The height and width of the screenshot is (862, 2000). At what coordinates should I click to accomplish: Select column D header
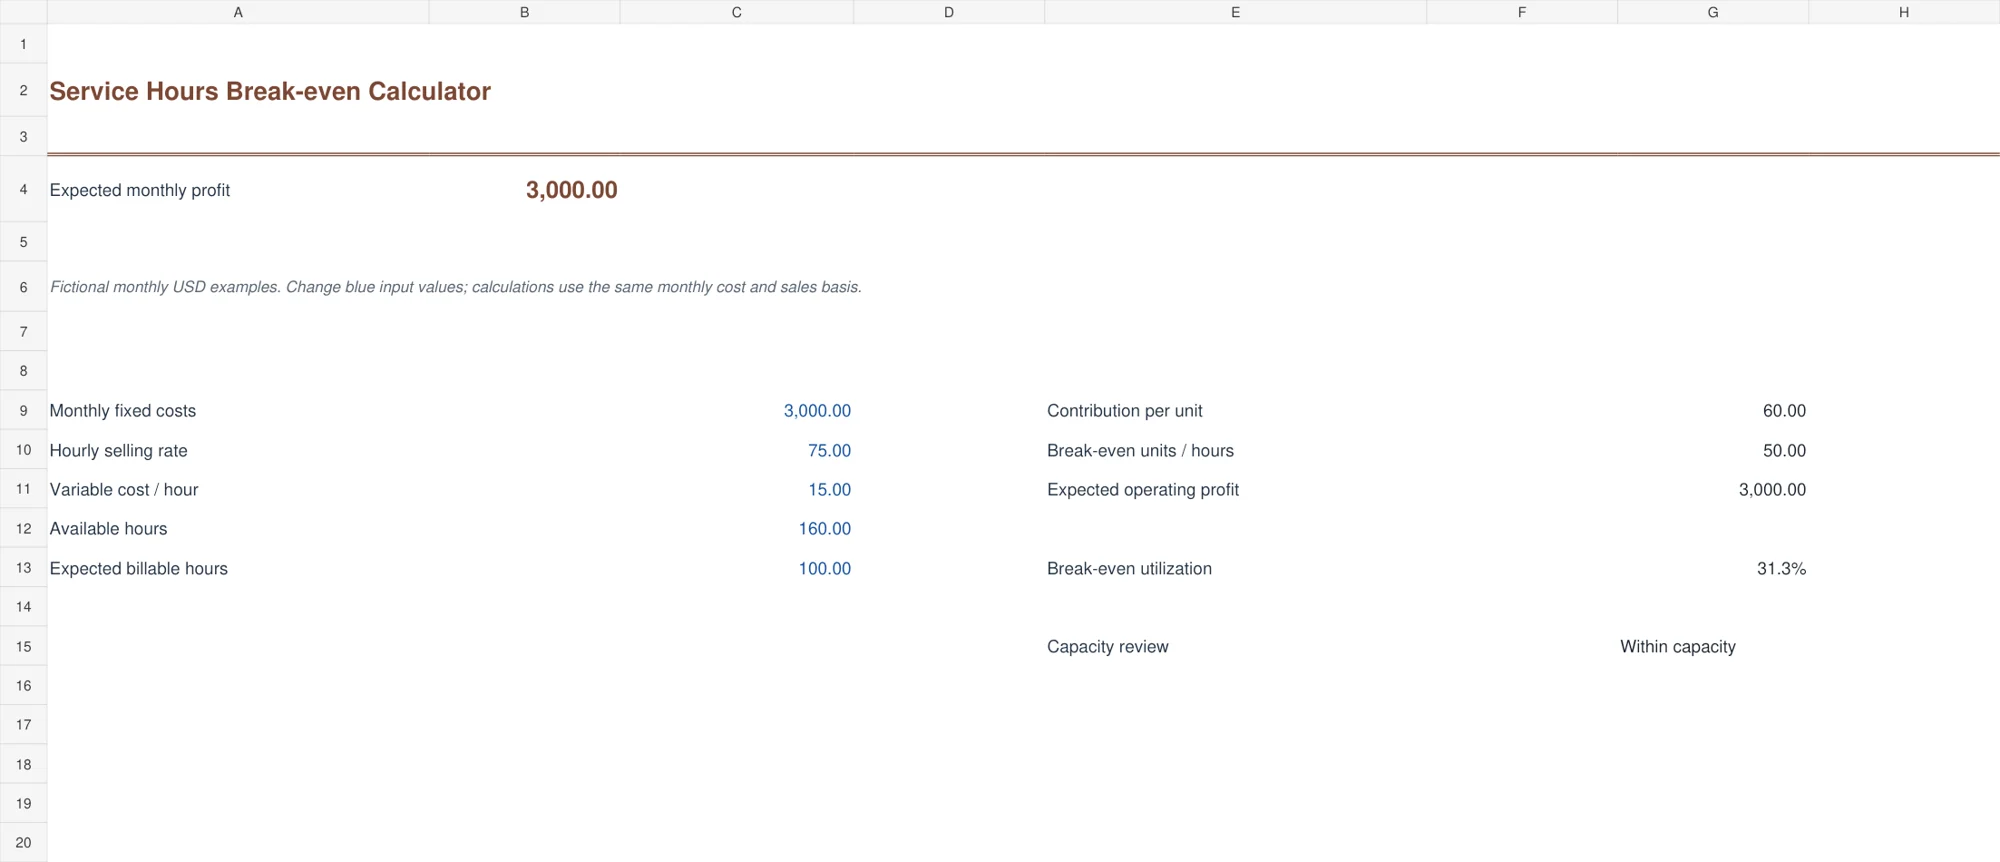pos(949,12)
